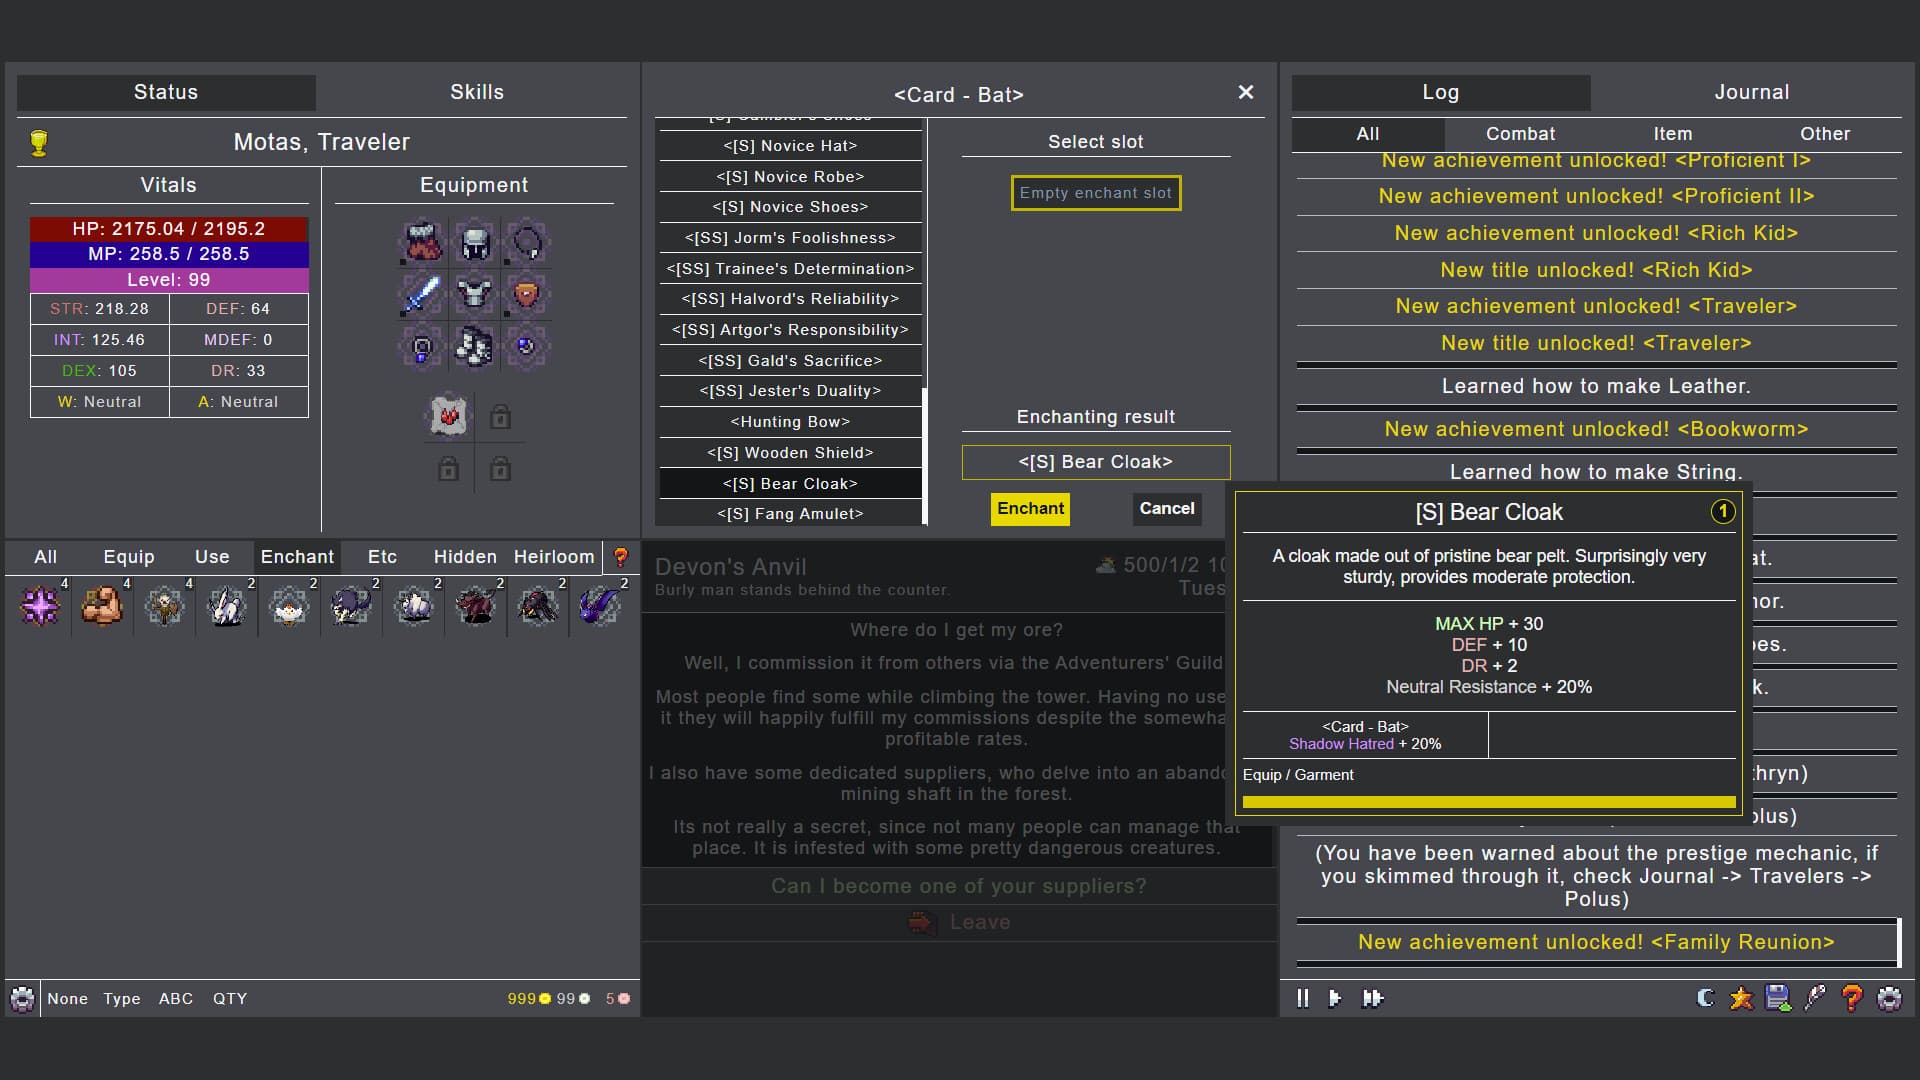Click the moon icon in the bottom-right toolbar
The width and height of the screenshot is (1920, 1080).
click(1703, 999)
